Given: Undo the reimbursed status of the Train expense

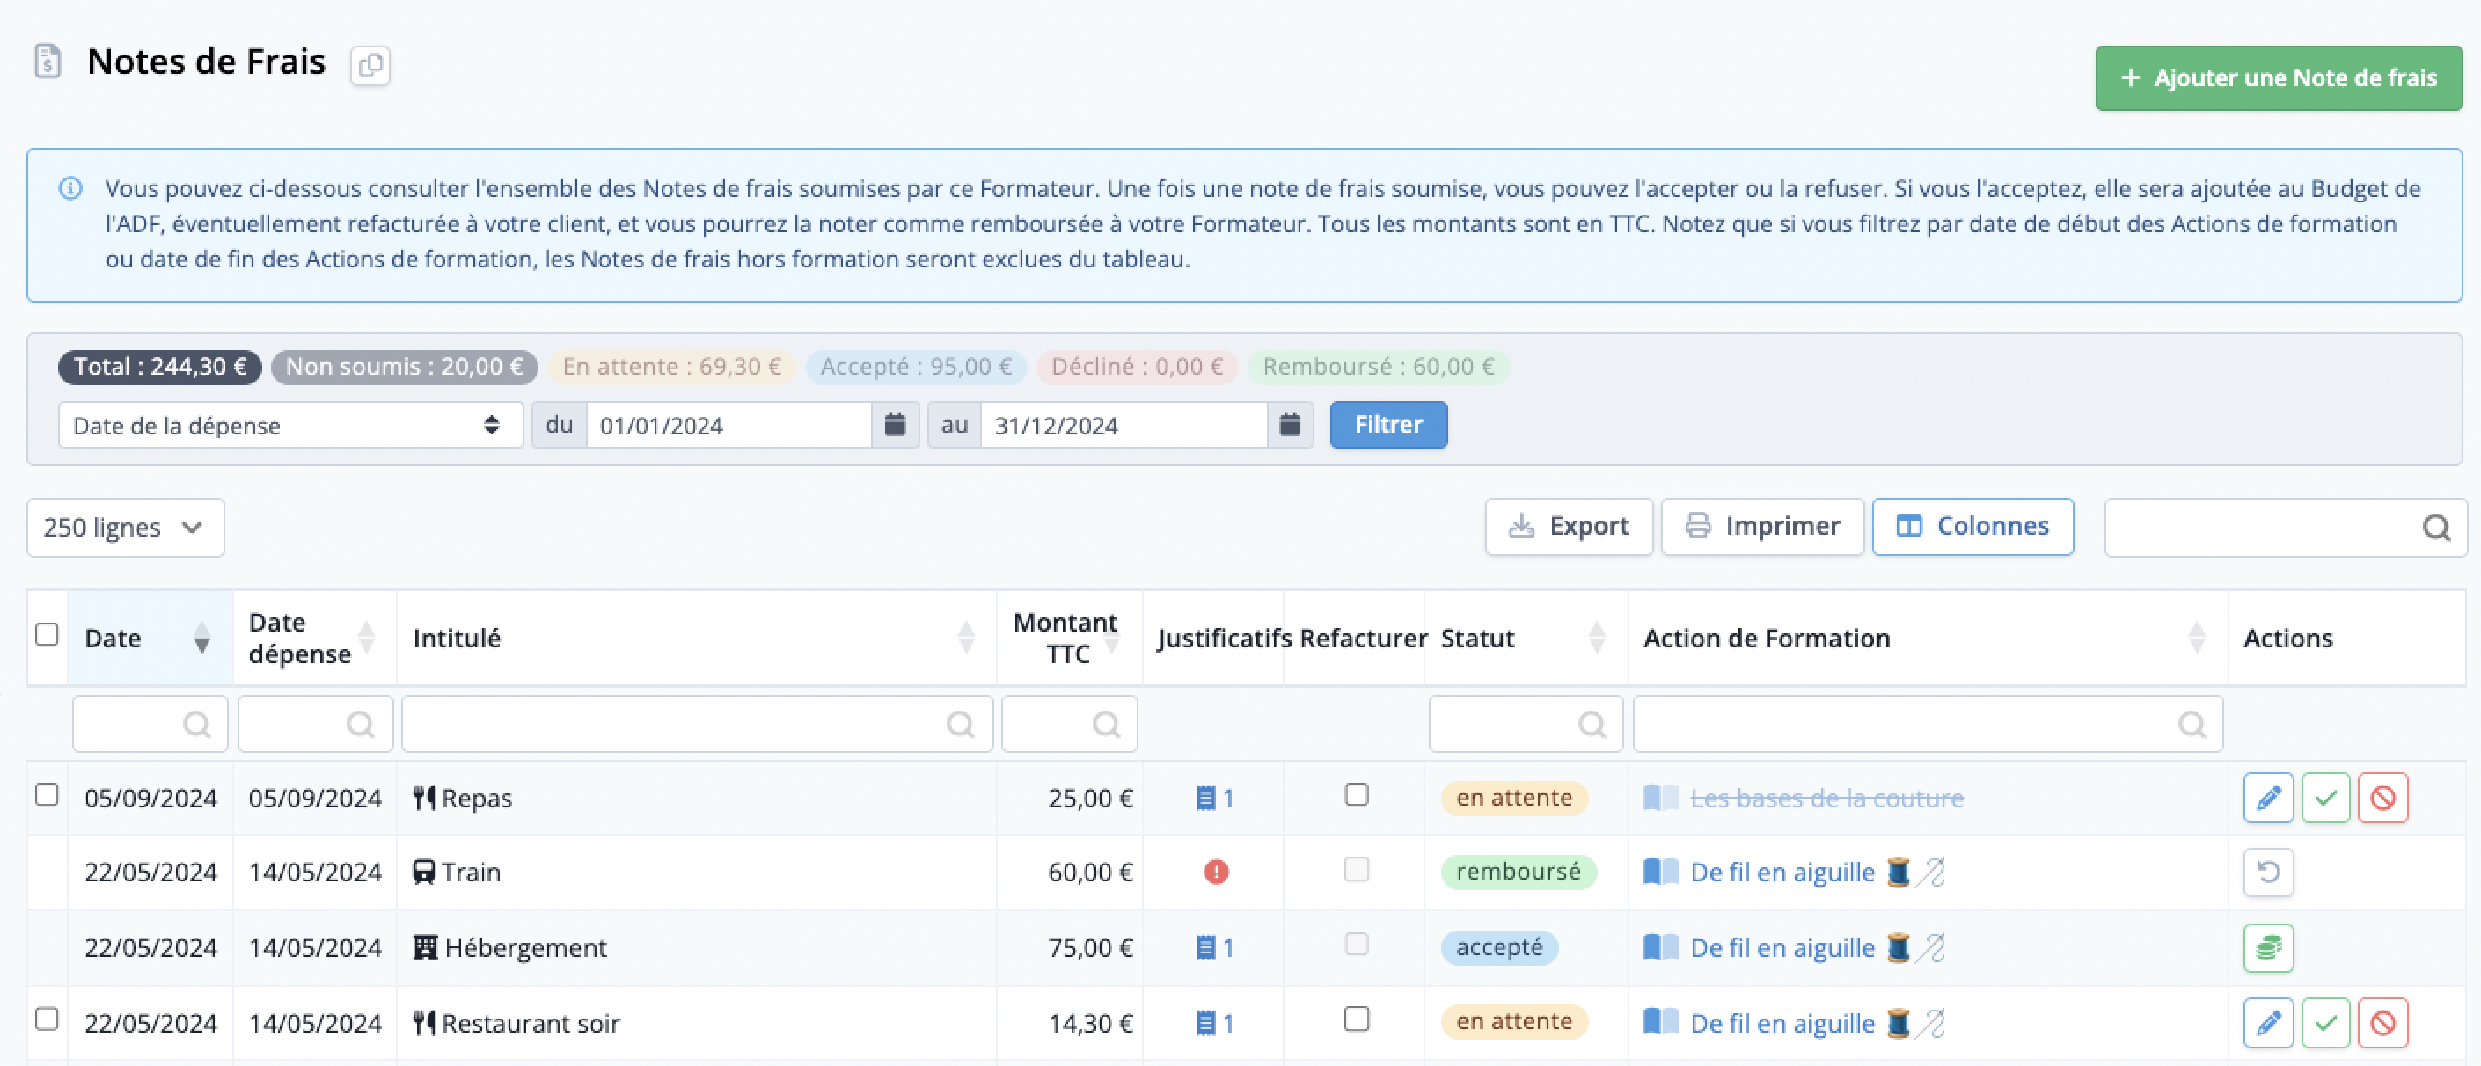Looking at the screenshot, I should (x=2268, y=872).
